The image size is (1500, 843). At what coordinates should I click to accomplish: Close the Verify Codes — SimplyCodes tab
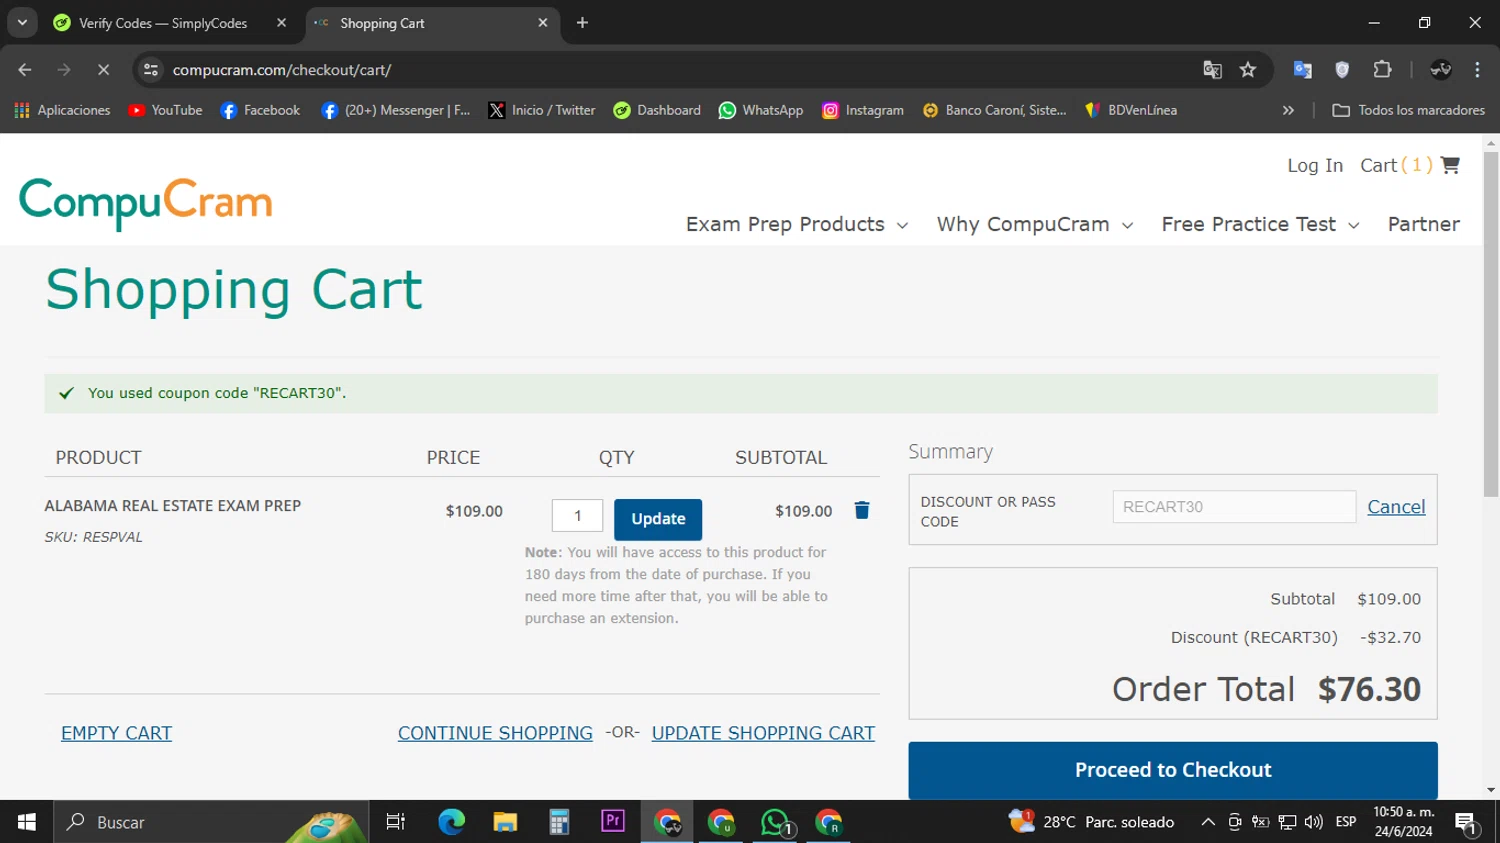(281, 23)
